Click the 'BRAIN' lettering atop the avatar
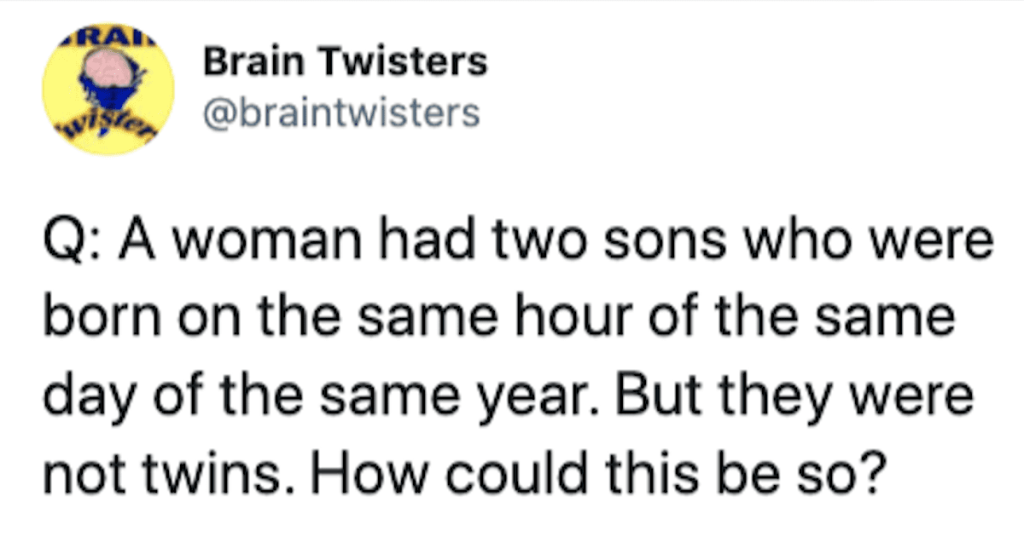Viewport: 1024px width, 537px height. [x=108, y=38]
